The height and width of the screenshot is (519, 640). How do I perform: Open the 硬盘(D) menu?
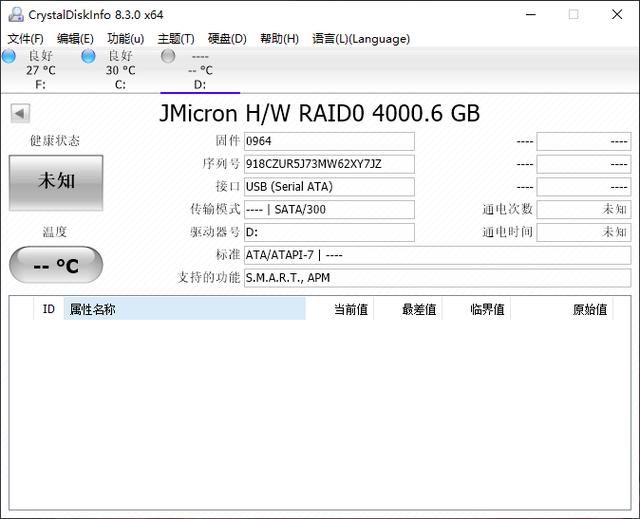(x=227, y=39)
